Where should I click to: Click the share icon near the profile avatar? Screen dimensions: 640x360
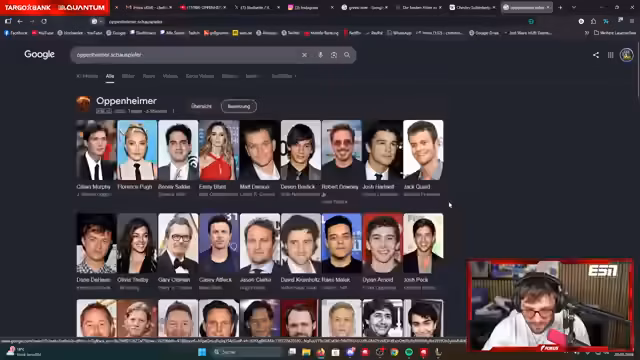pyautogui.click(x=596, y=55)
